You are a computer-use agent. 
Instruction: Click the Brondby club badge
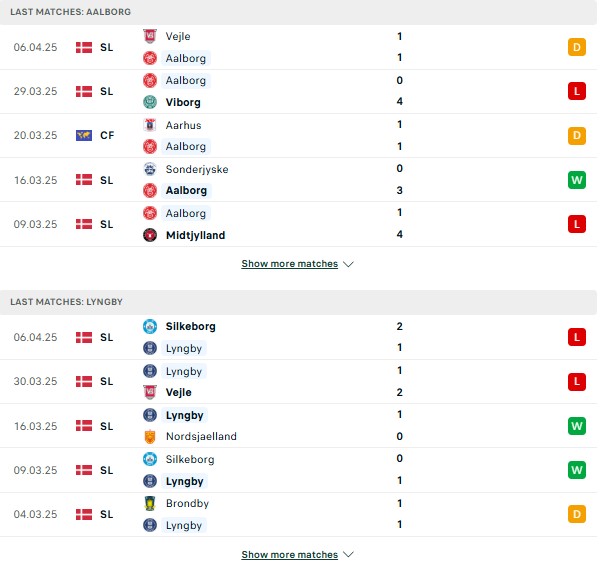tap(150, 503)
